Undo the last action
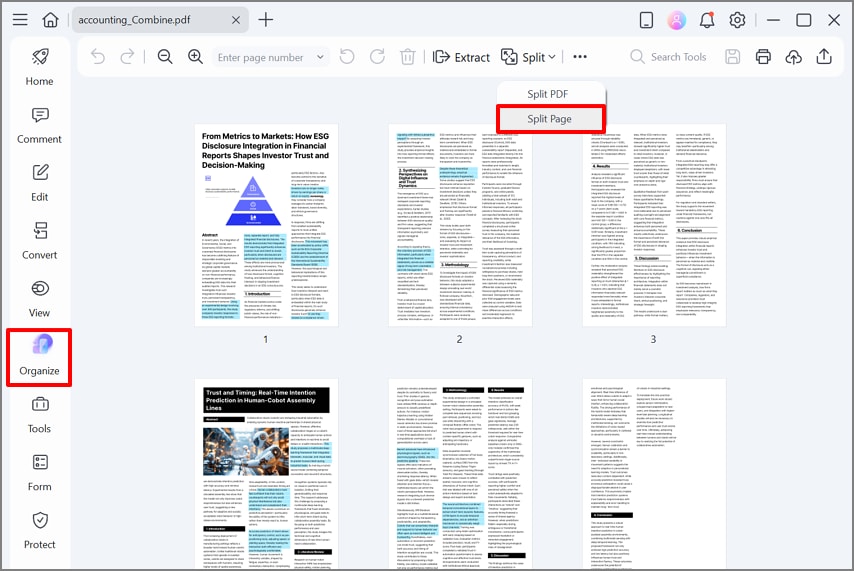The height and width of the screenshot is (571, 854). (x=98, y=57)
